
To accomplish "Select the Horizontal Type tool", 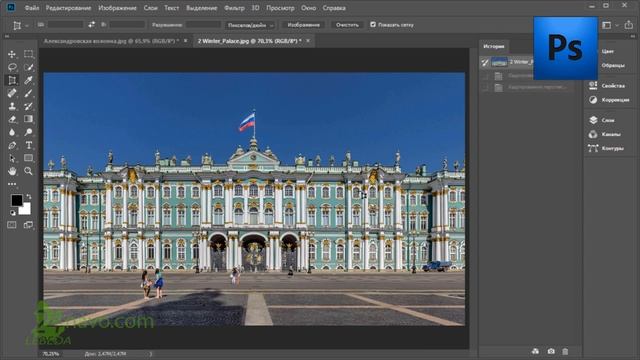I will 29,145.
